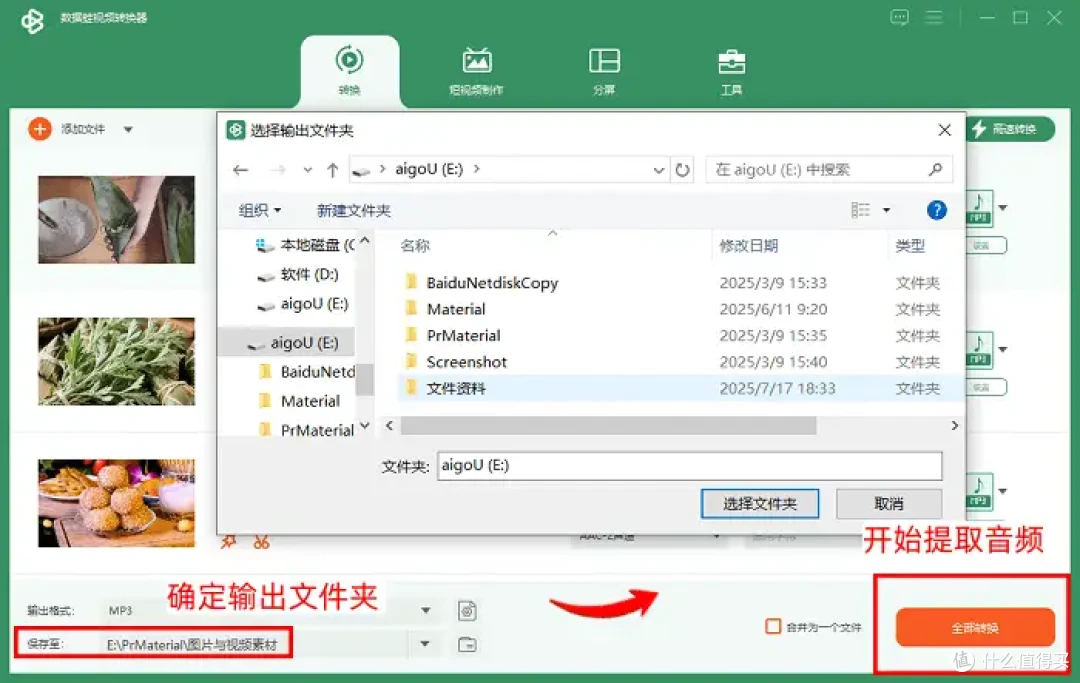This screenshot has width=1080, height=683.
Task: Select the Material folder in file list
Action: click(679, 309)
